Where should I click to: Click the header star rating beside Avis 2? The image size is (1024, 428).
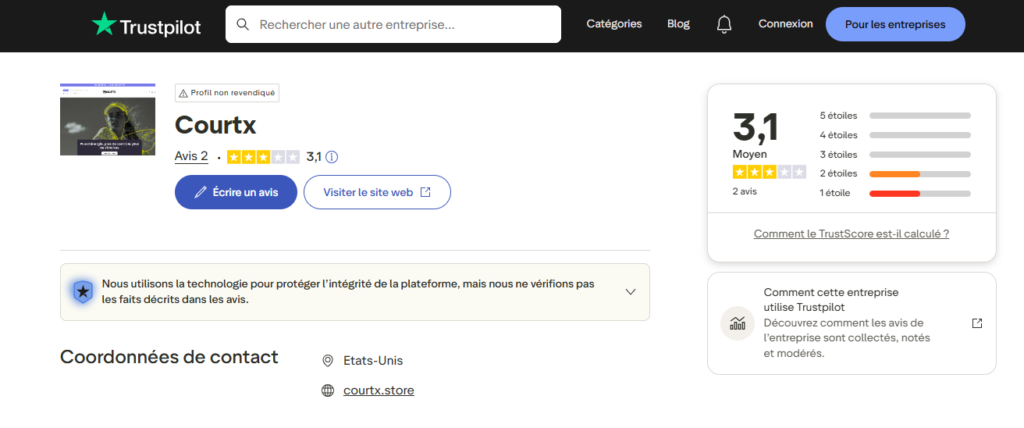pos(263,157)
